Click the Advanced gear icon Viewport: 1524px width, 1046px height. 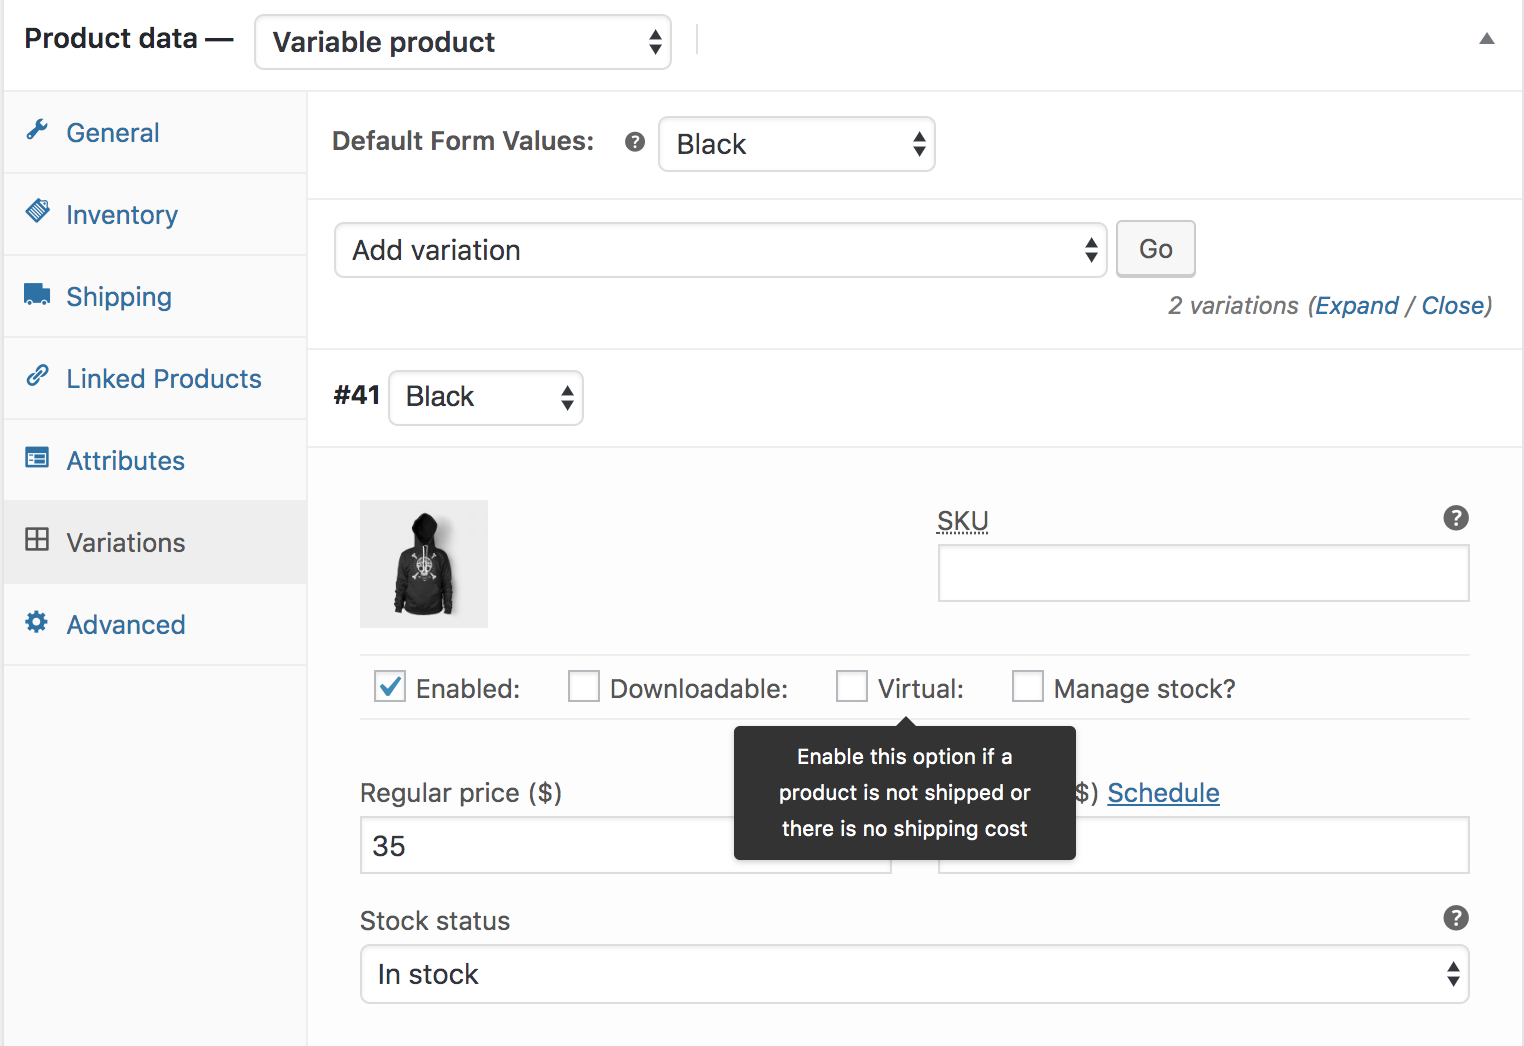point(37,622)
